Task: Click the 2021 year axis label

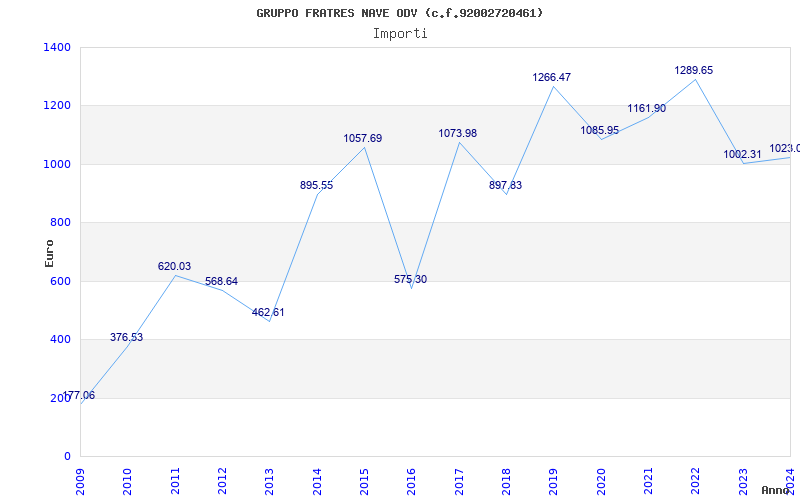Action: (x=648, y=481)
